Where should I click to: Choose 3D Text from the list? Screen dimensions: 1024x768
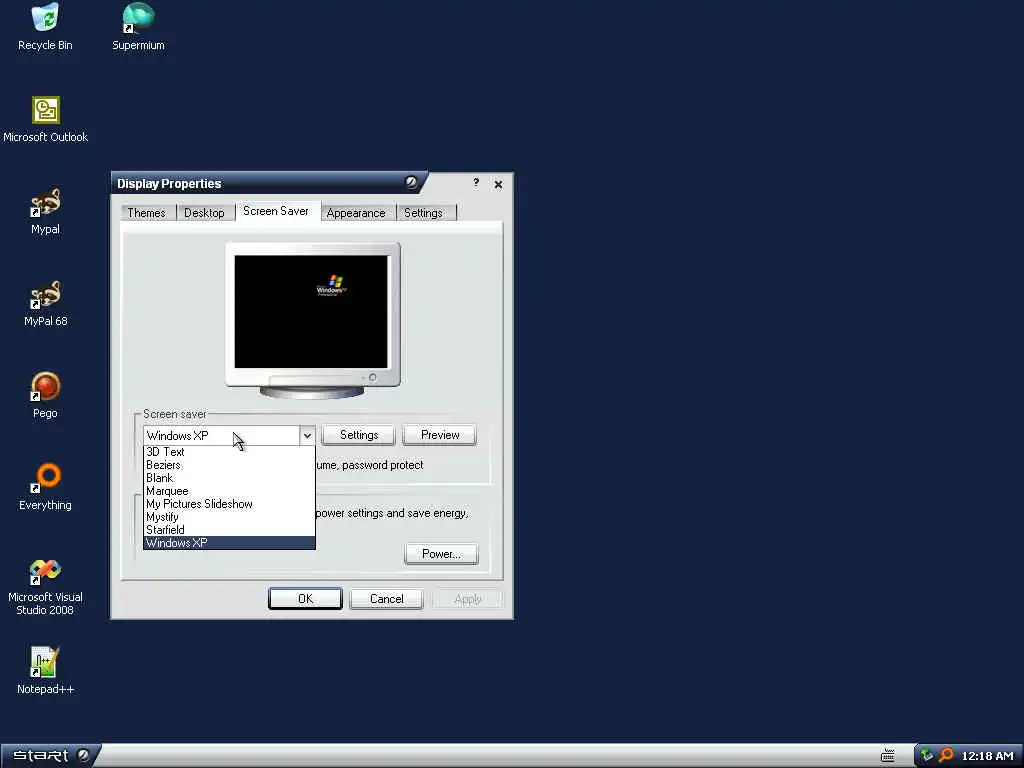229,452
